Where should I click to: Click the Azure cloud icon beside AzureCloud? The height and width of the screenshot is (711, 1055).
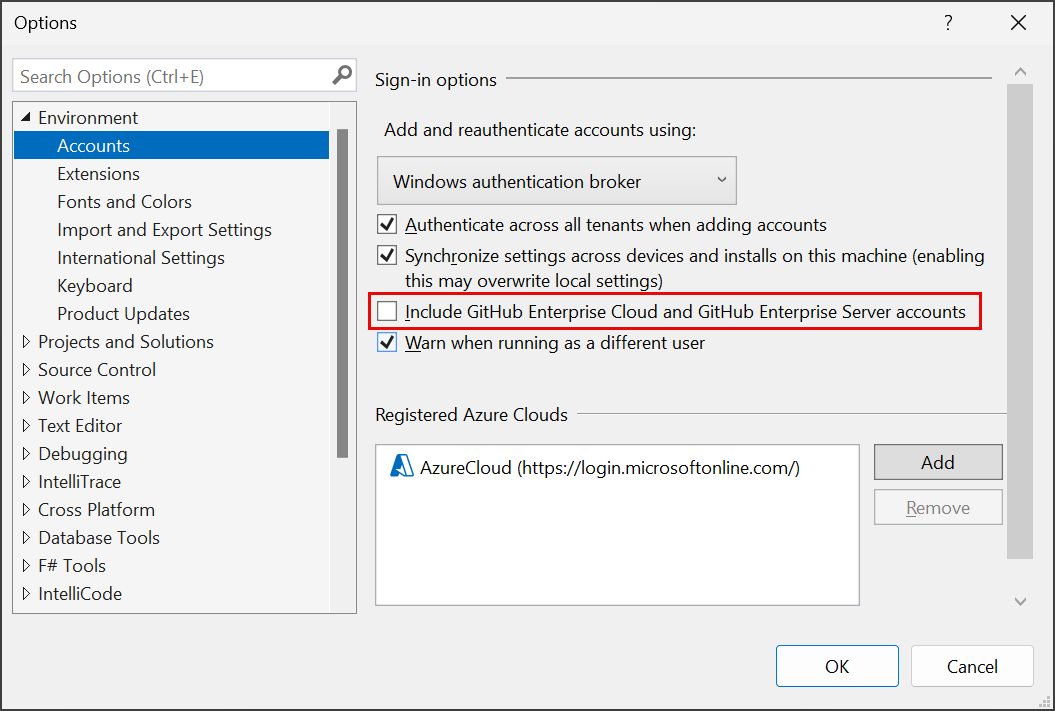click(403, 467)
